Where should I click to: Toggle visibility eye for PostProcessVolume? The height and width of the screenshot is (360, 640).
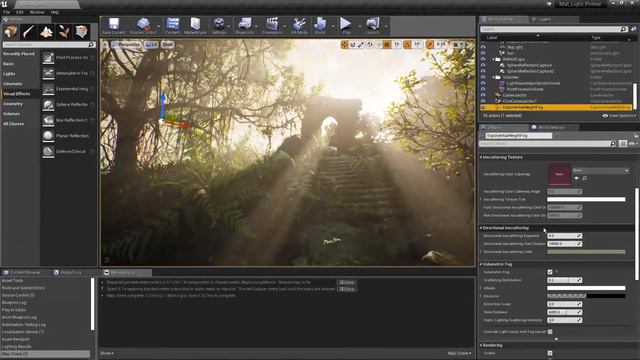point(483,89)
